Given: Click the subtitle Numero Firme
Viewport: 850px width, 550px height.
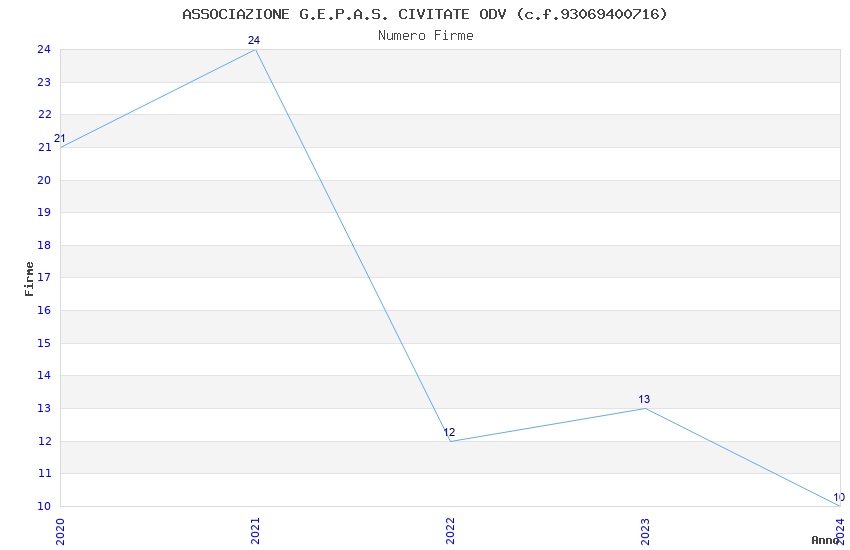Looking at the screenshot, I should click(426, 36).
